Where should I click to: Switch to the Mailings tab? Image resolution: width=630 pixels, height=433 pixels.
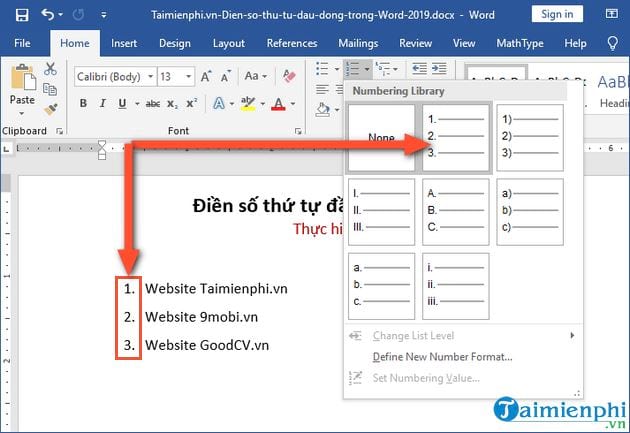(358, 43)
